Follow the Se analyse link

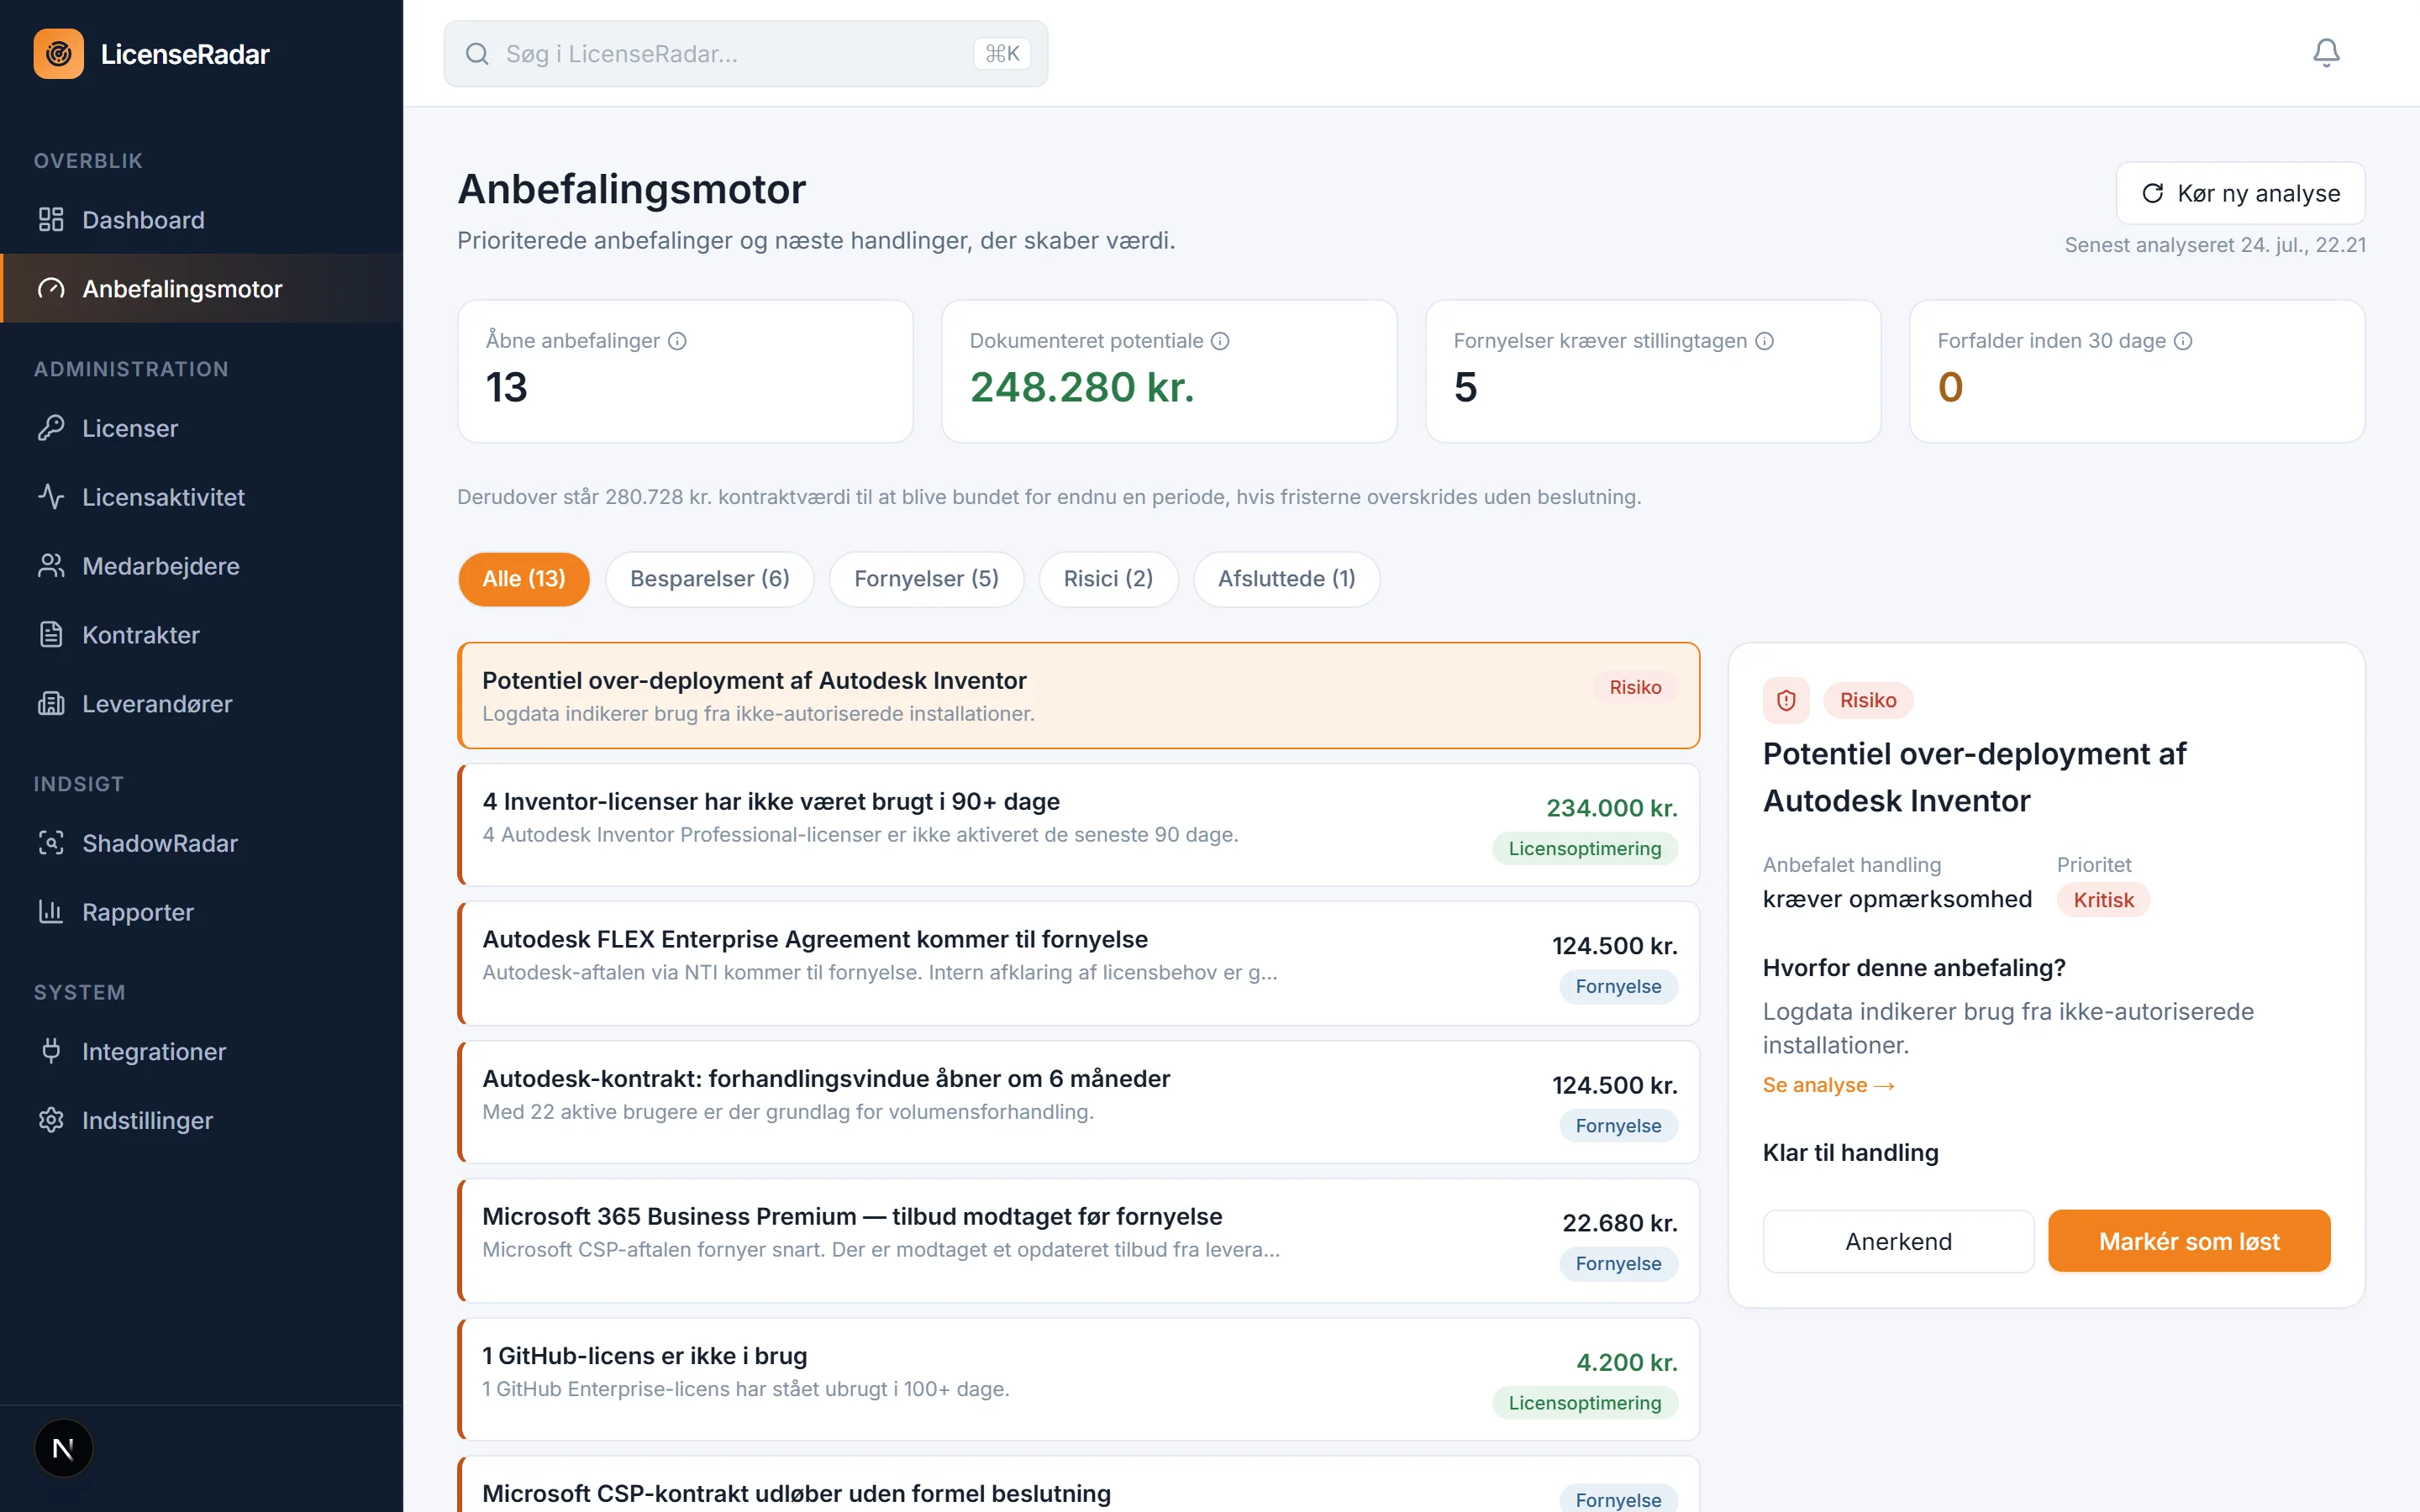(1828, 1085)
